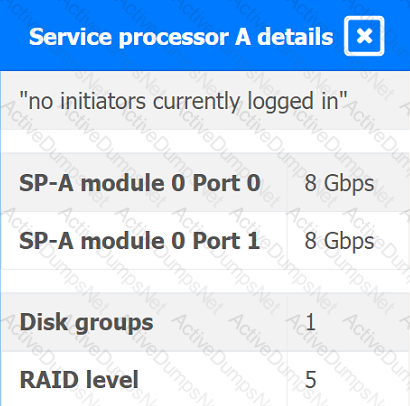Click the 'SP-A module 0 Port 0' label
Viewport: 410px width, 406px height.
tap(140, 183)
